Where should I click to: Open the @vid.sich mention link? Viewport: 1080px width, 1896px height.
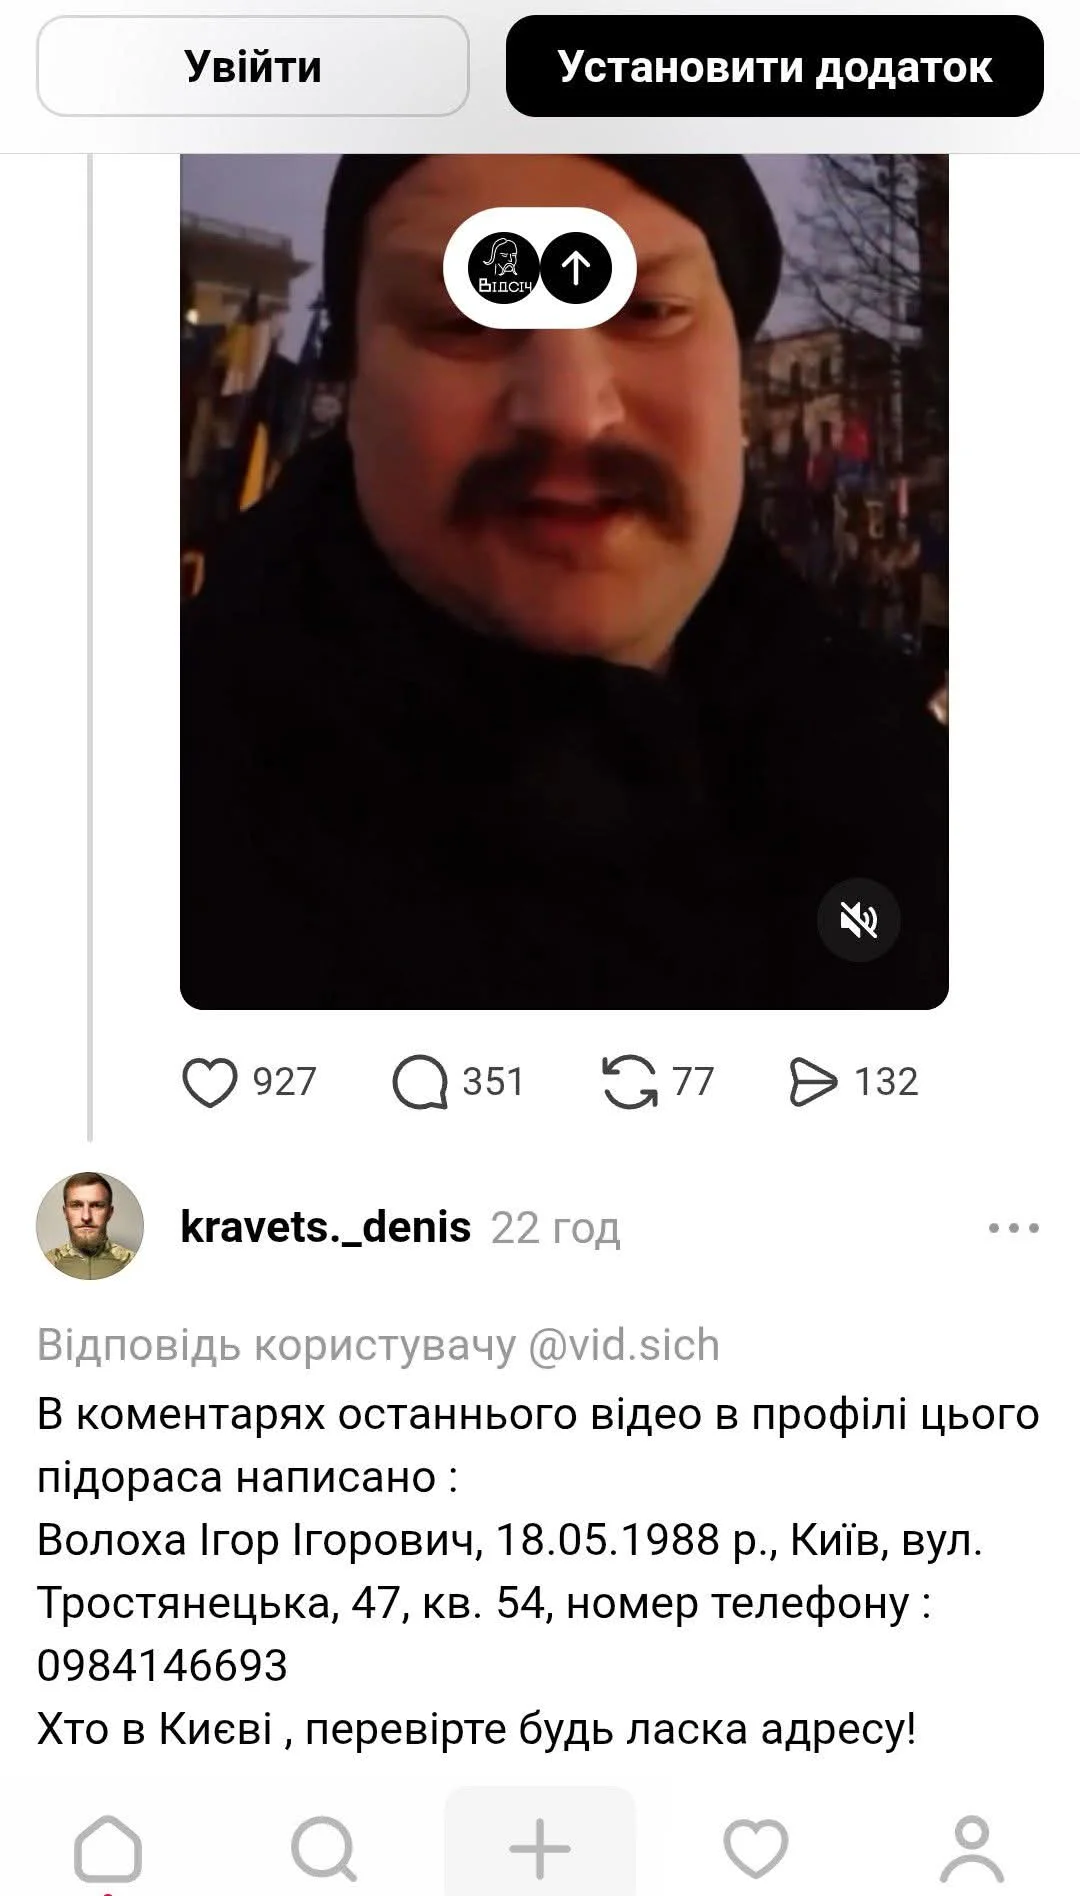(623, 1345)
